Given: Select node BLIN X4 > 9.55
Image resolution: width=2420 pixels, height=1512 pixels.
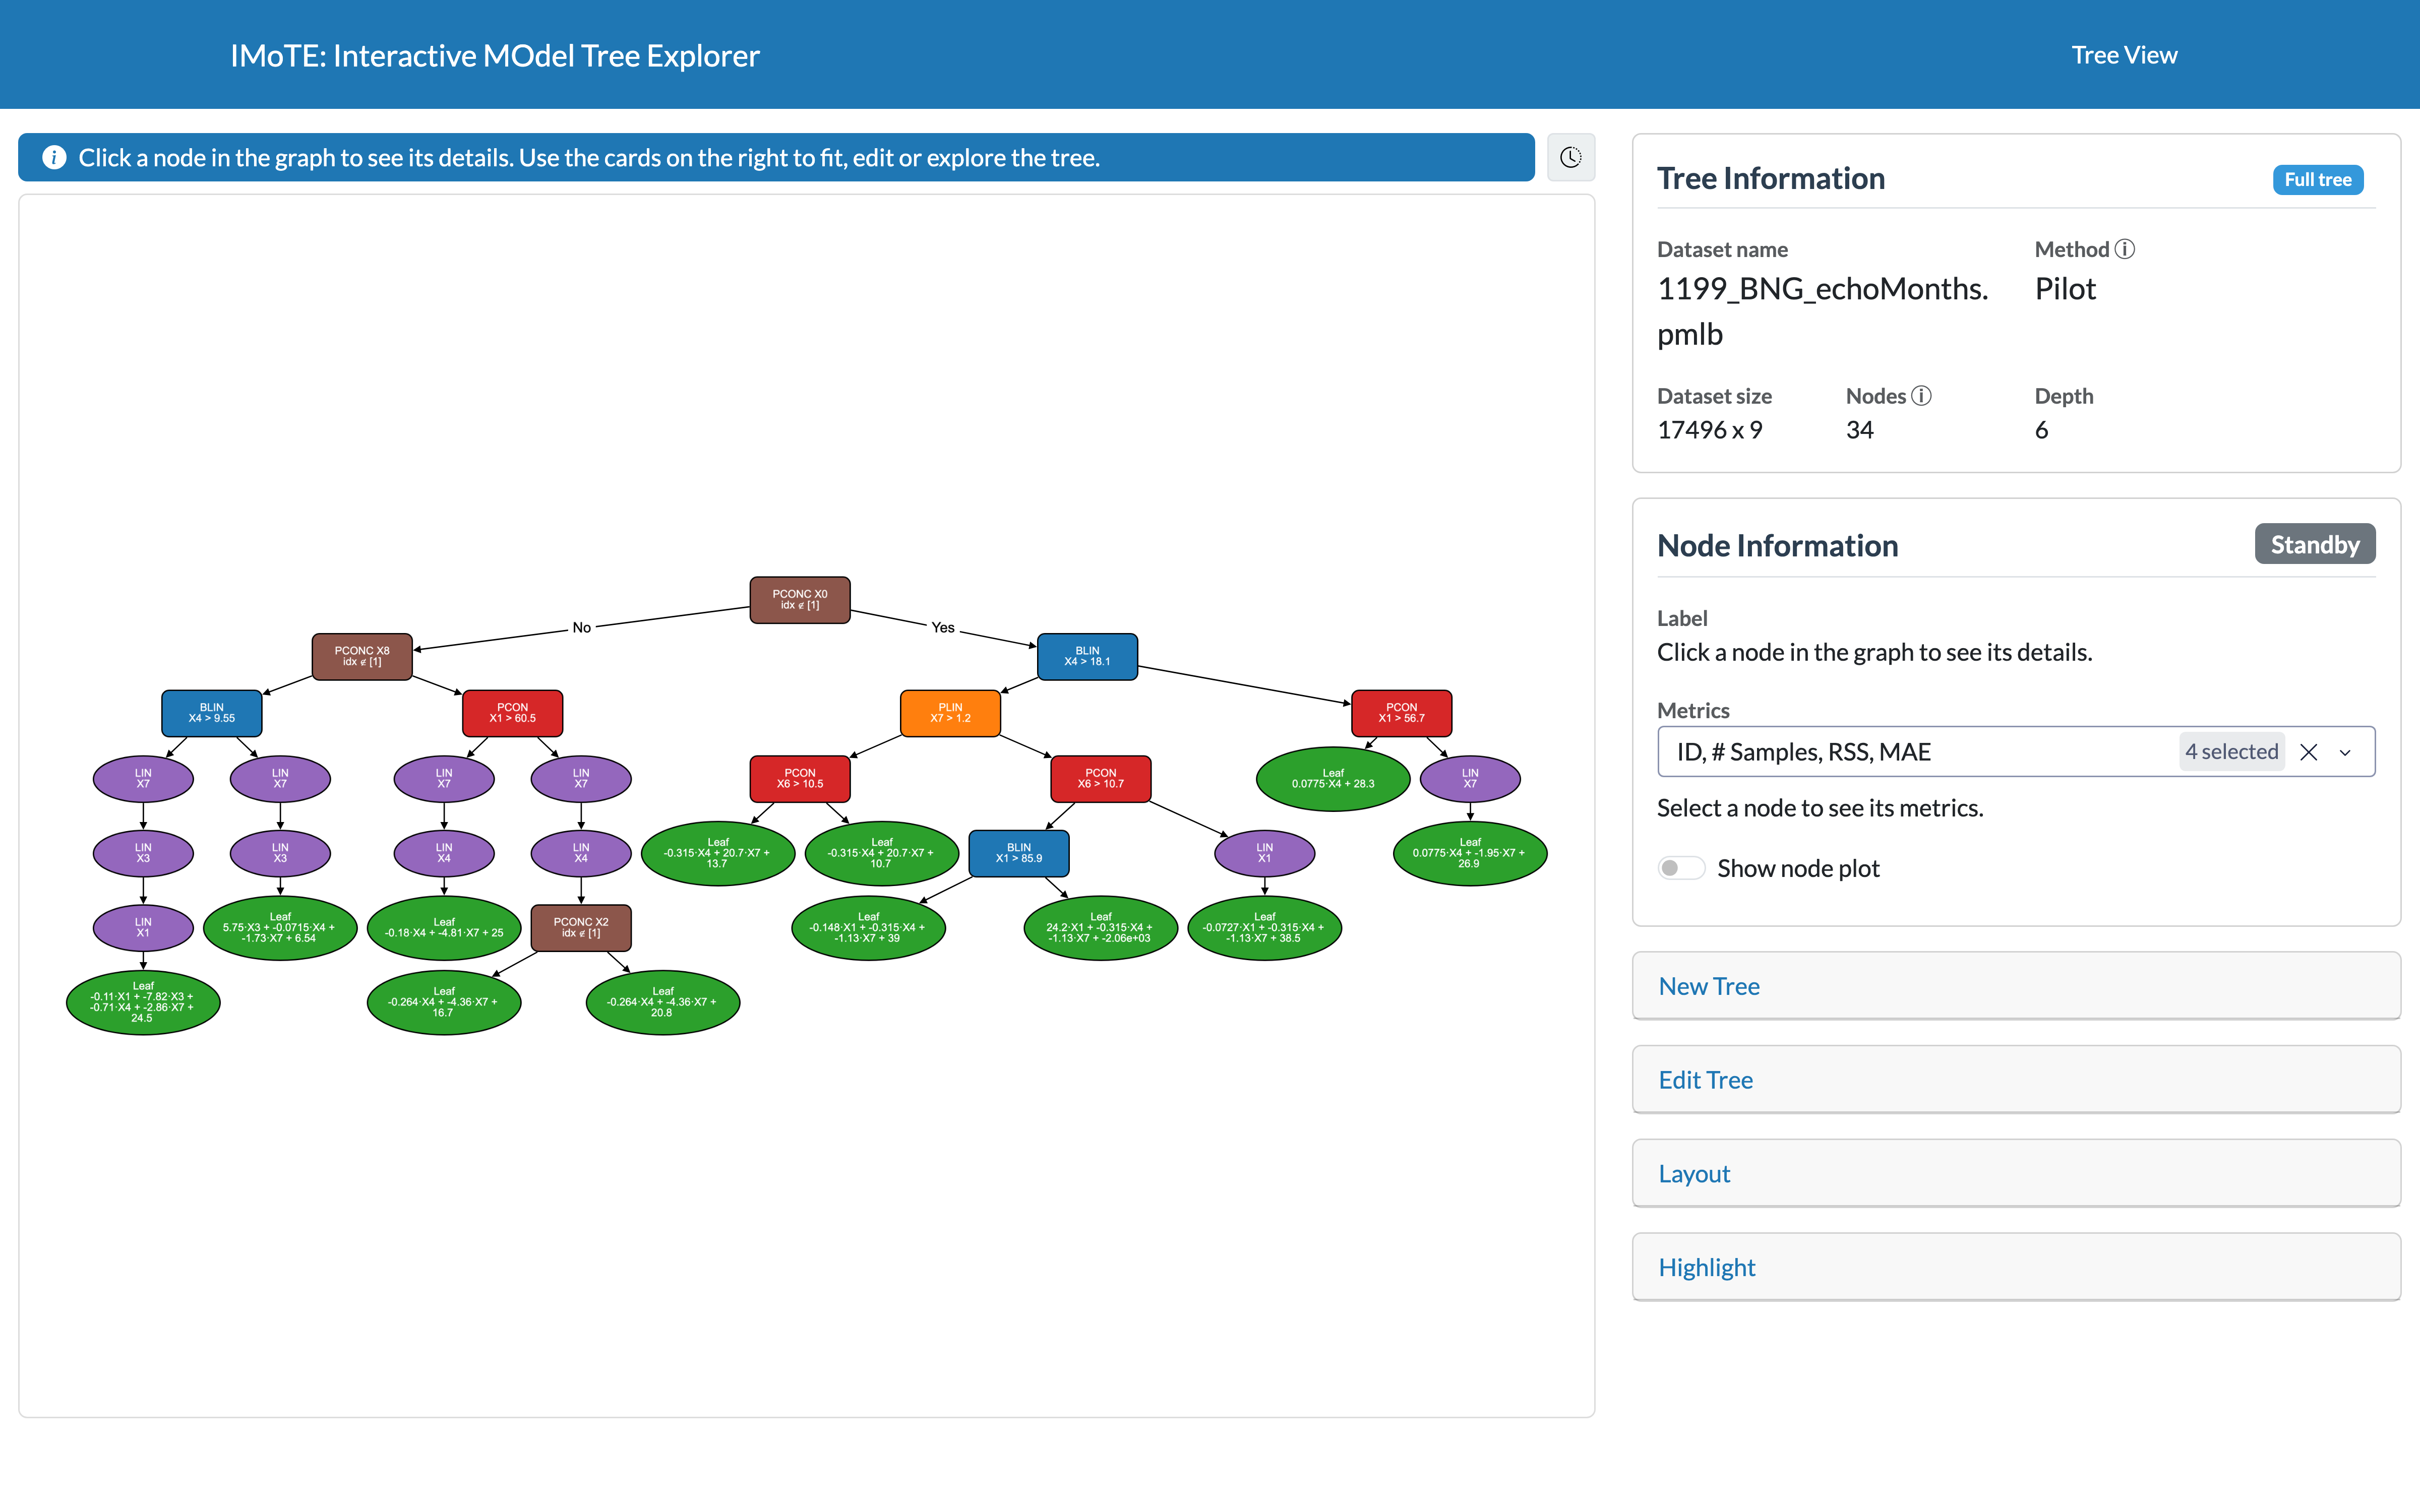Looking at the screenshot, I should (212, 713).
